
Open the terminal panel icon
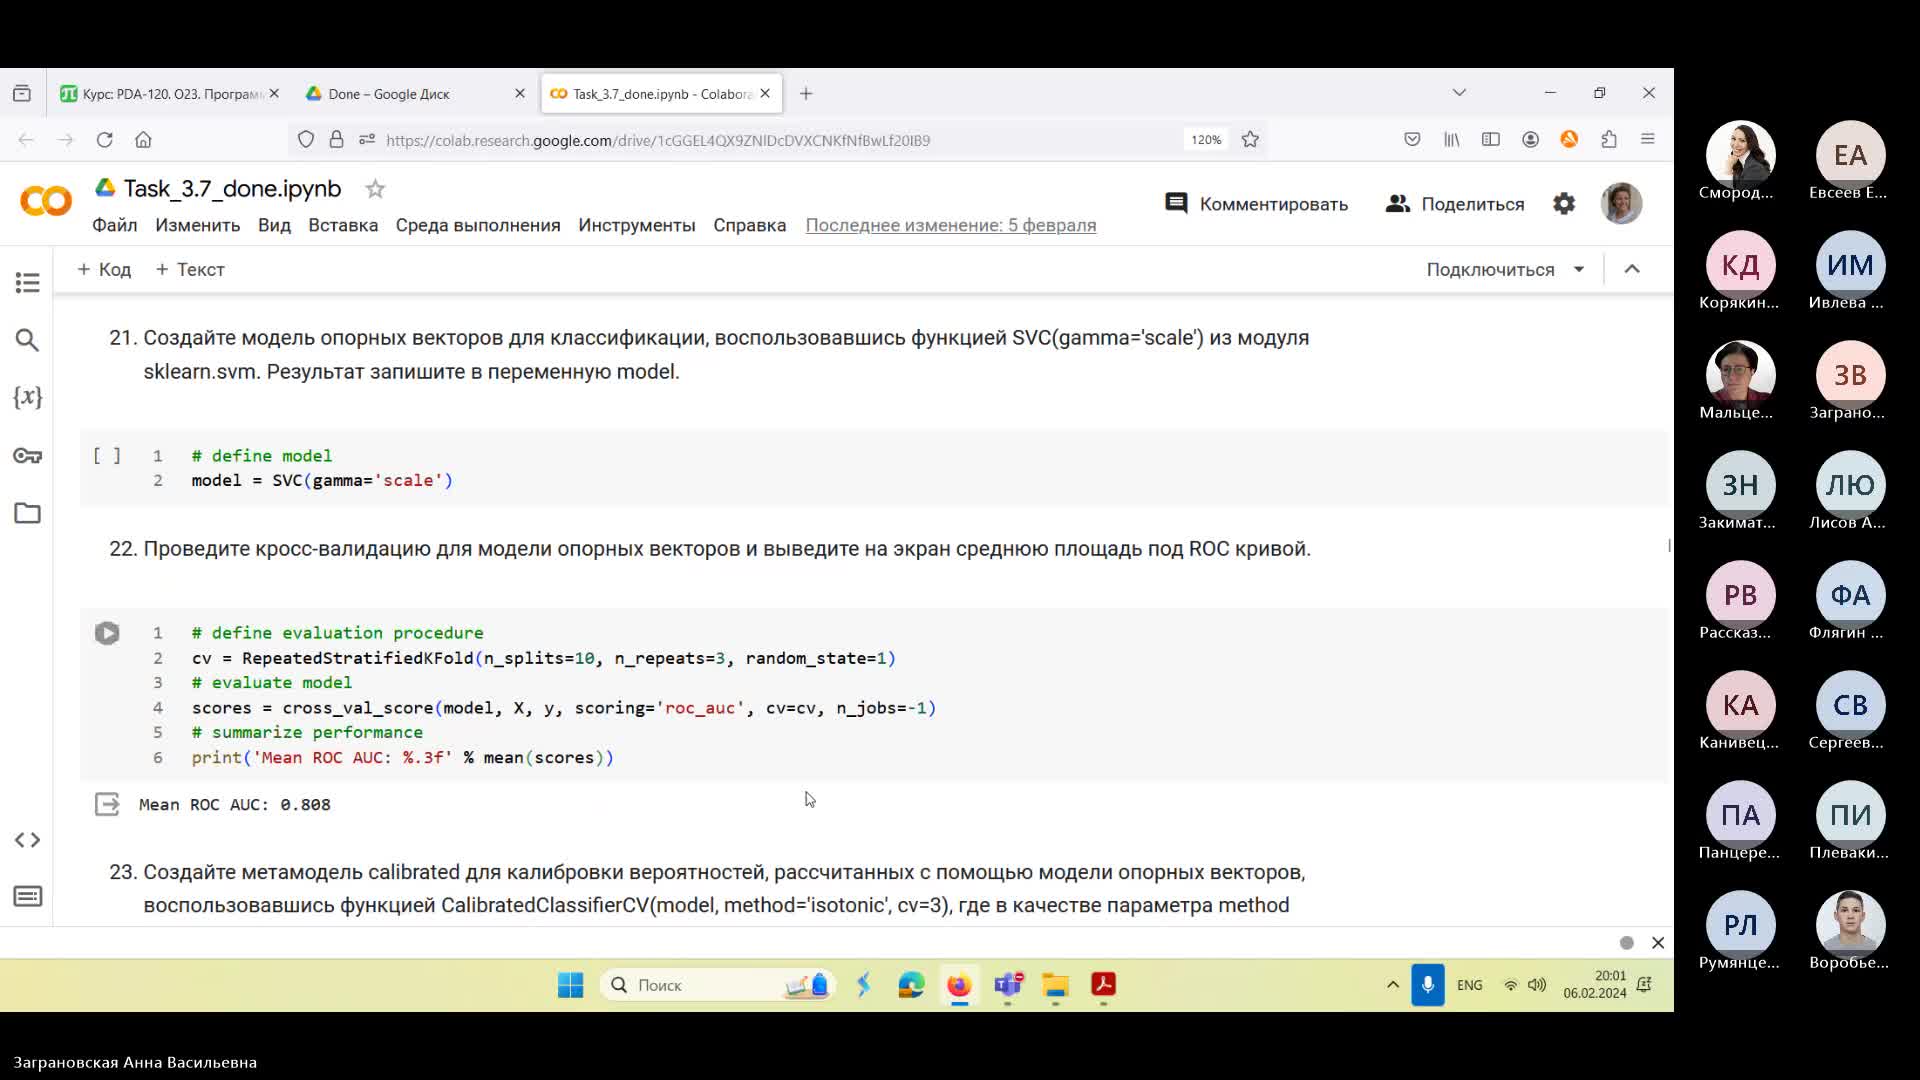click(27, 896)
